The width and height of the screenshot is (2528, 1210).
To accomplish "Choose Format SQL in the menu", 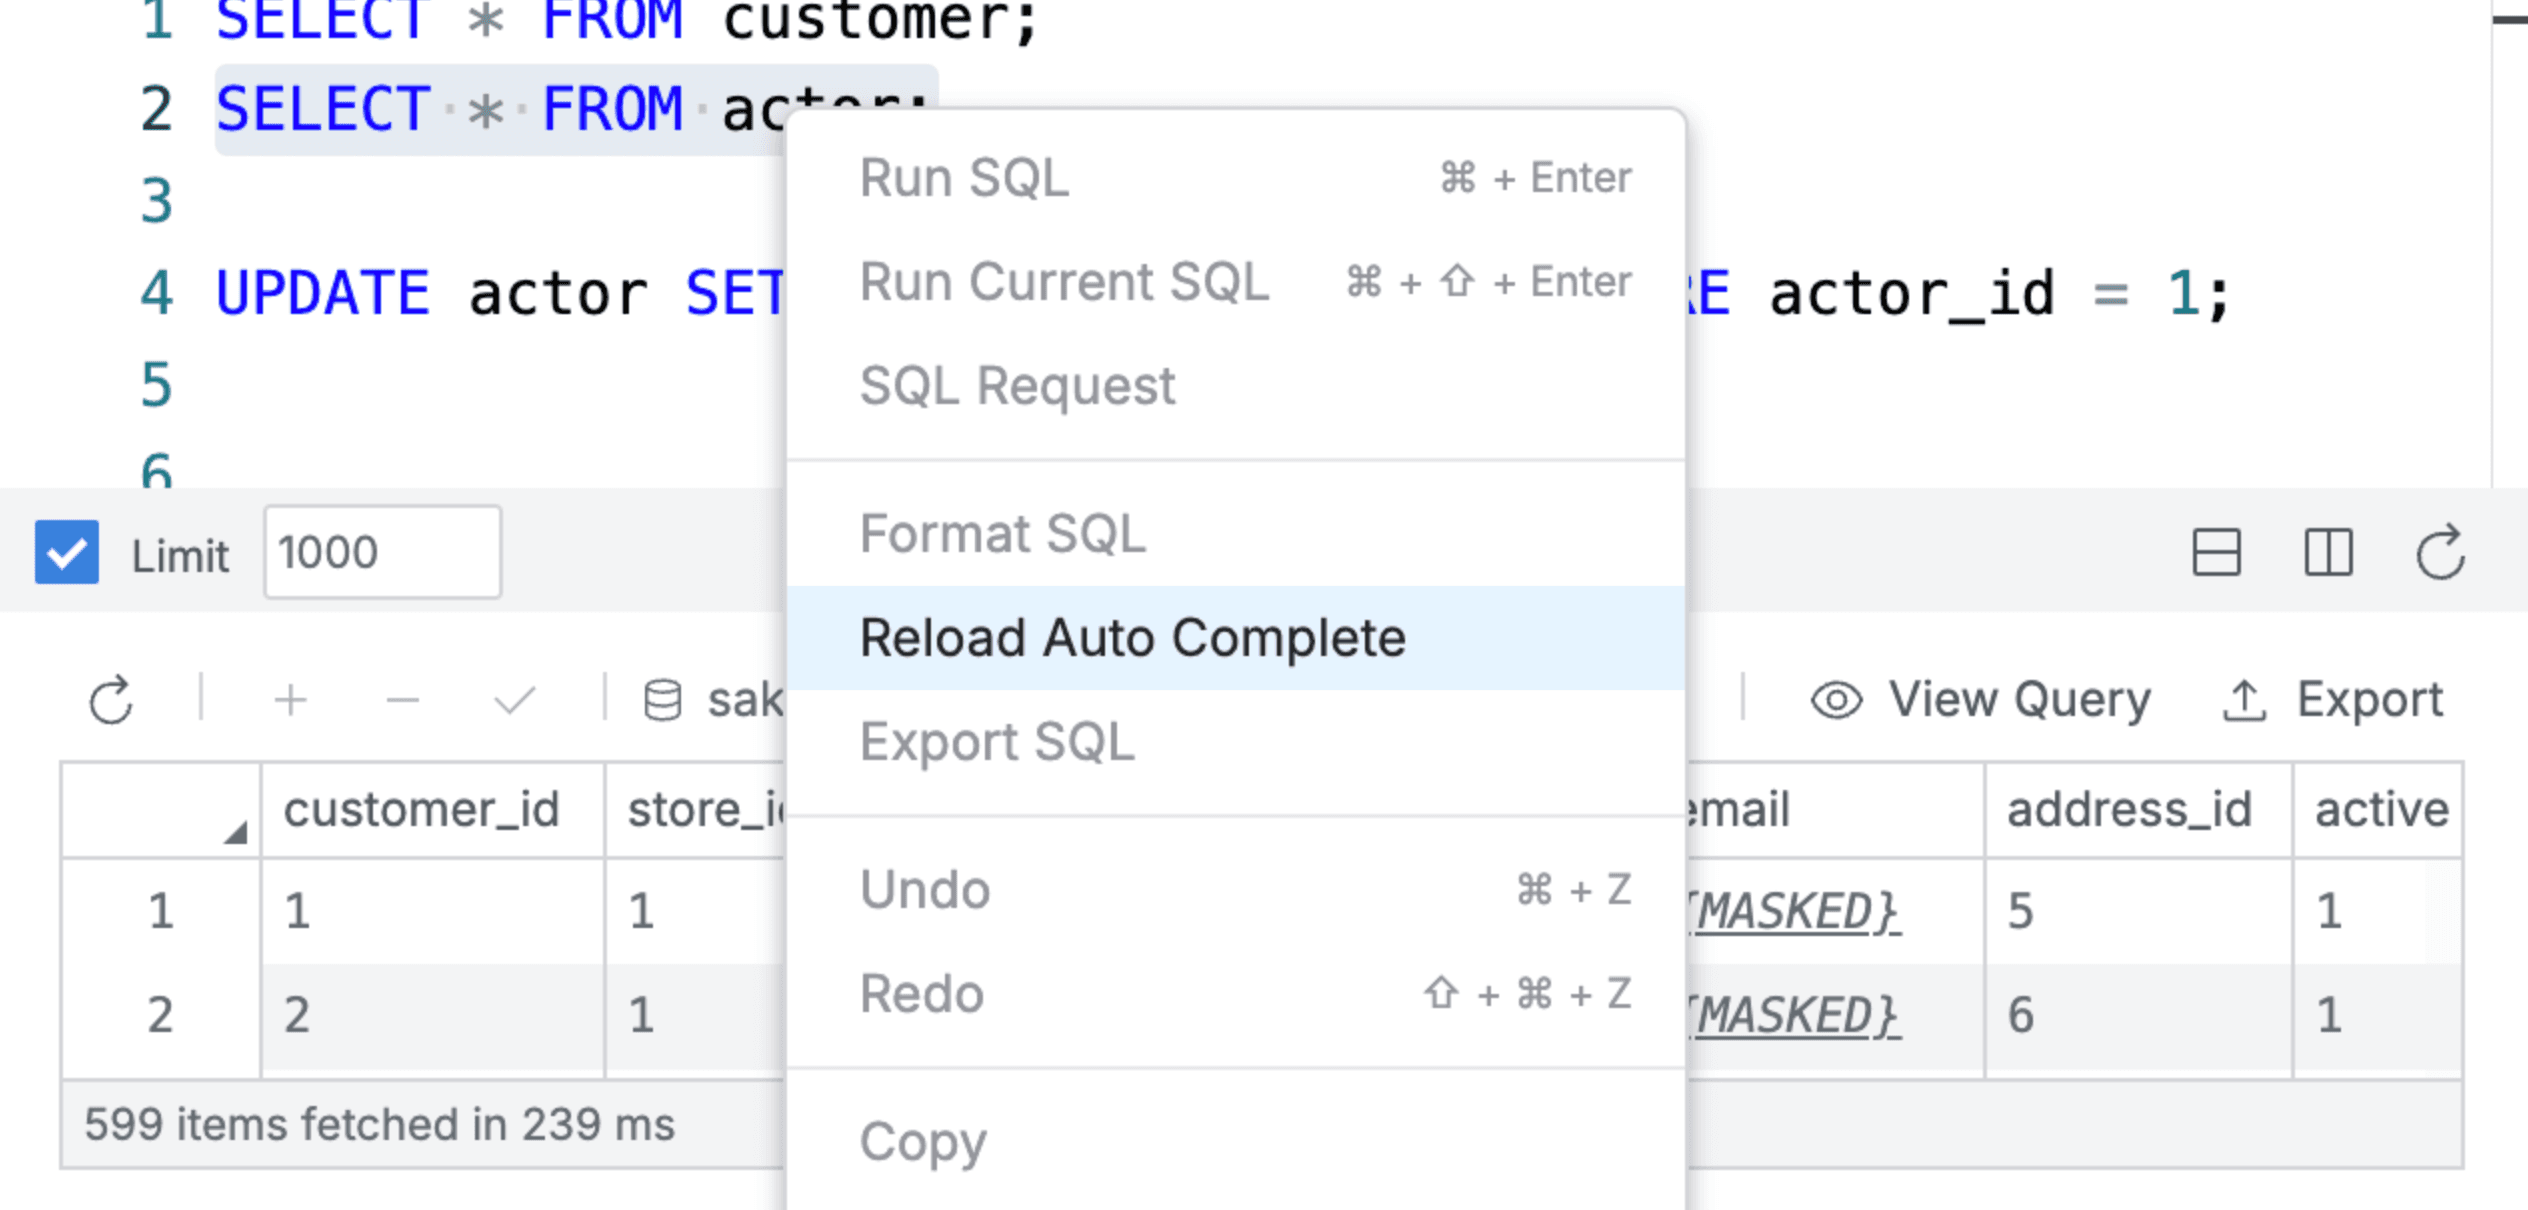I will [x=1002, y=533].
